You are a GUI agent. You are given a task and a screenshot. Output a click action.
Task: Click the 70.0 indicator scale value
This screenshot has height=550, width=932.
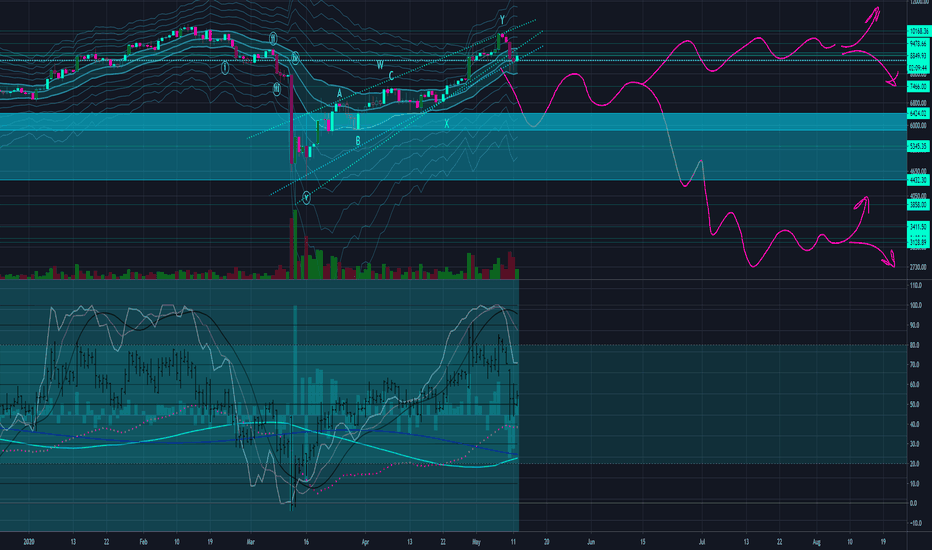coord(916,365)
